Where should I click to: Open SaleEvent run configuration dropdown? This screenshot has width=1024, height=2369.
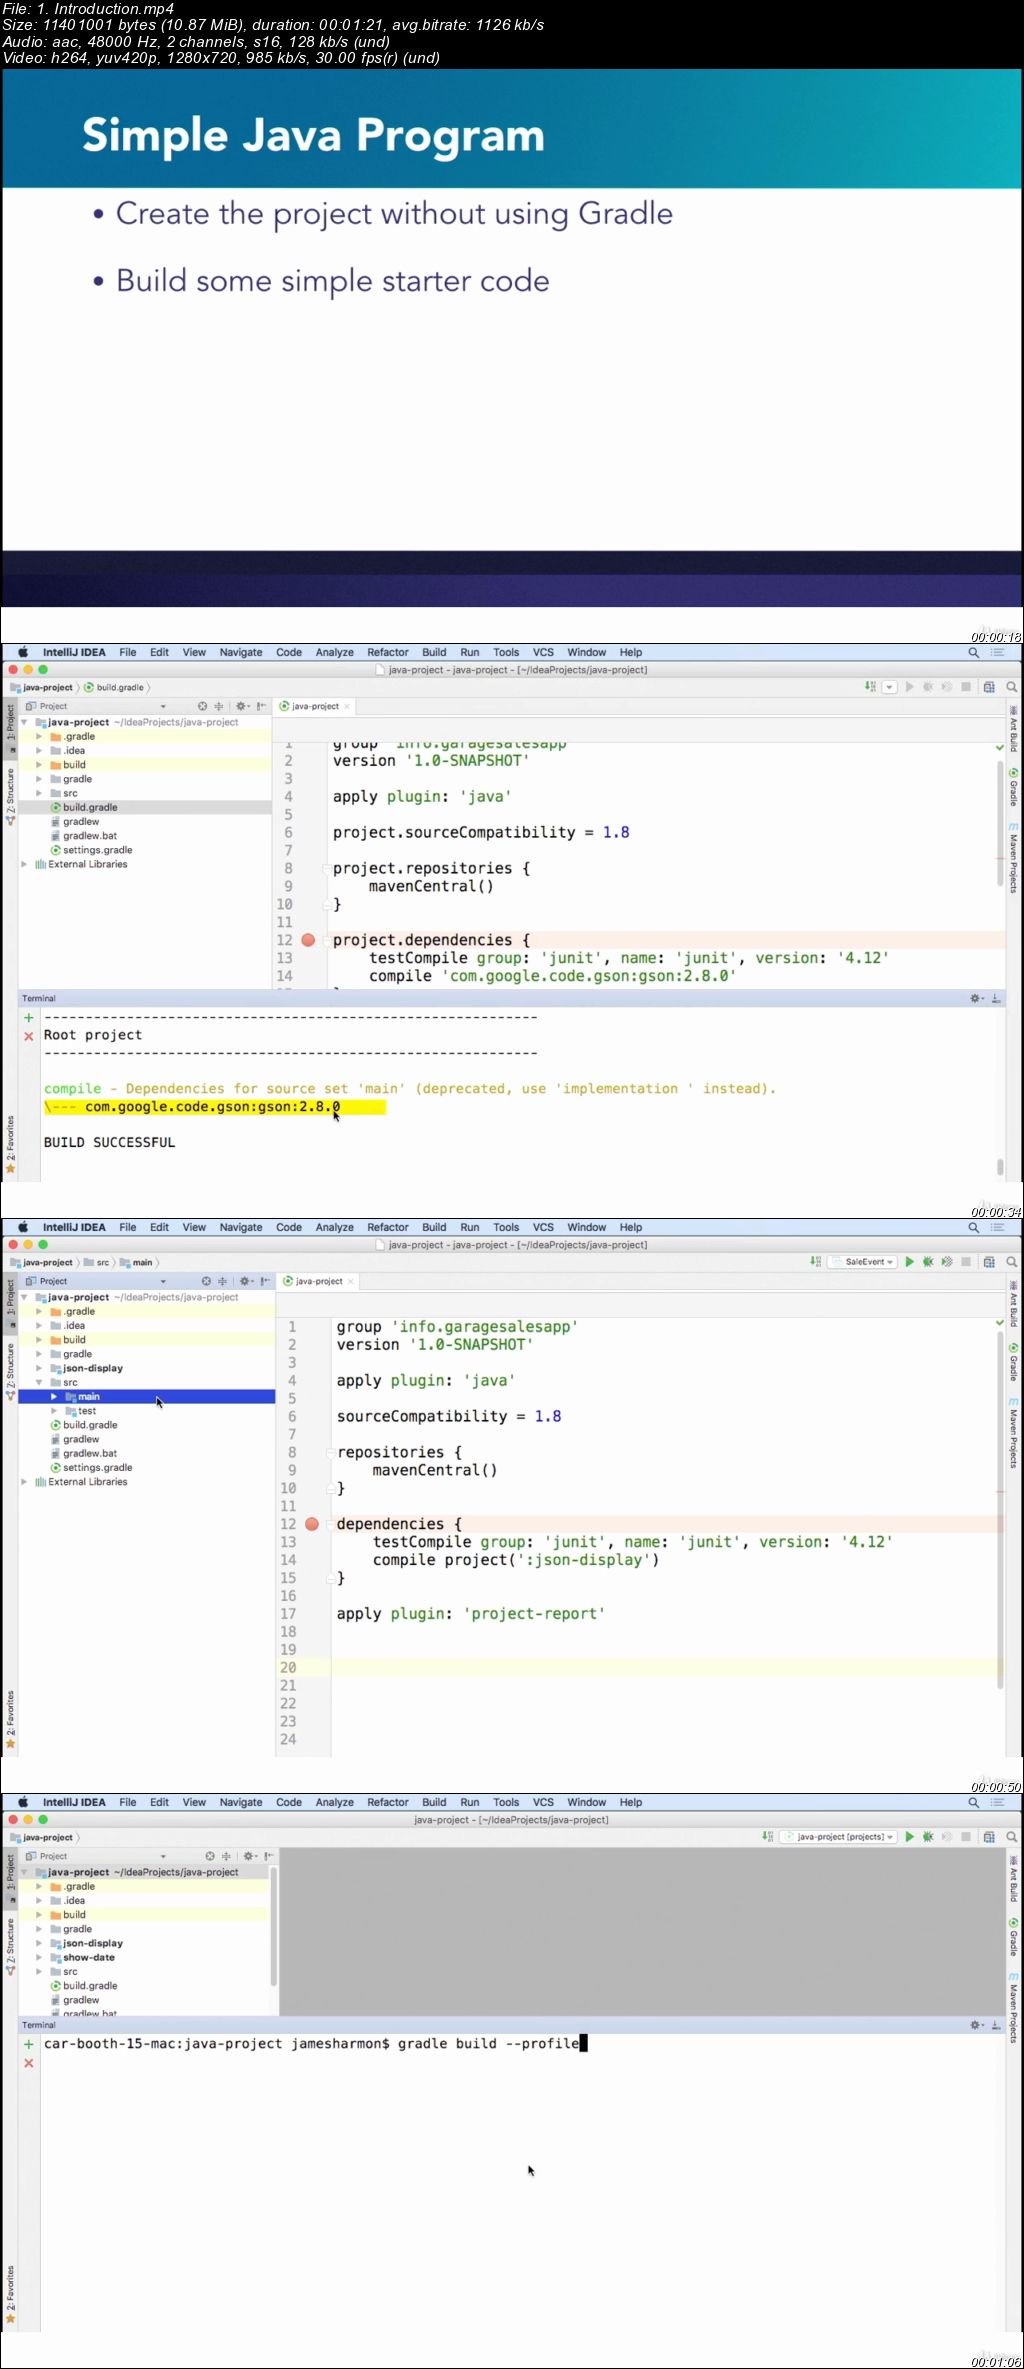864,1262
